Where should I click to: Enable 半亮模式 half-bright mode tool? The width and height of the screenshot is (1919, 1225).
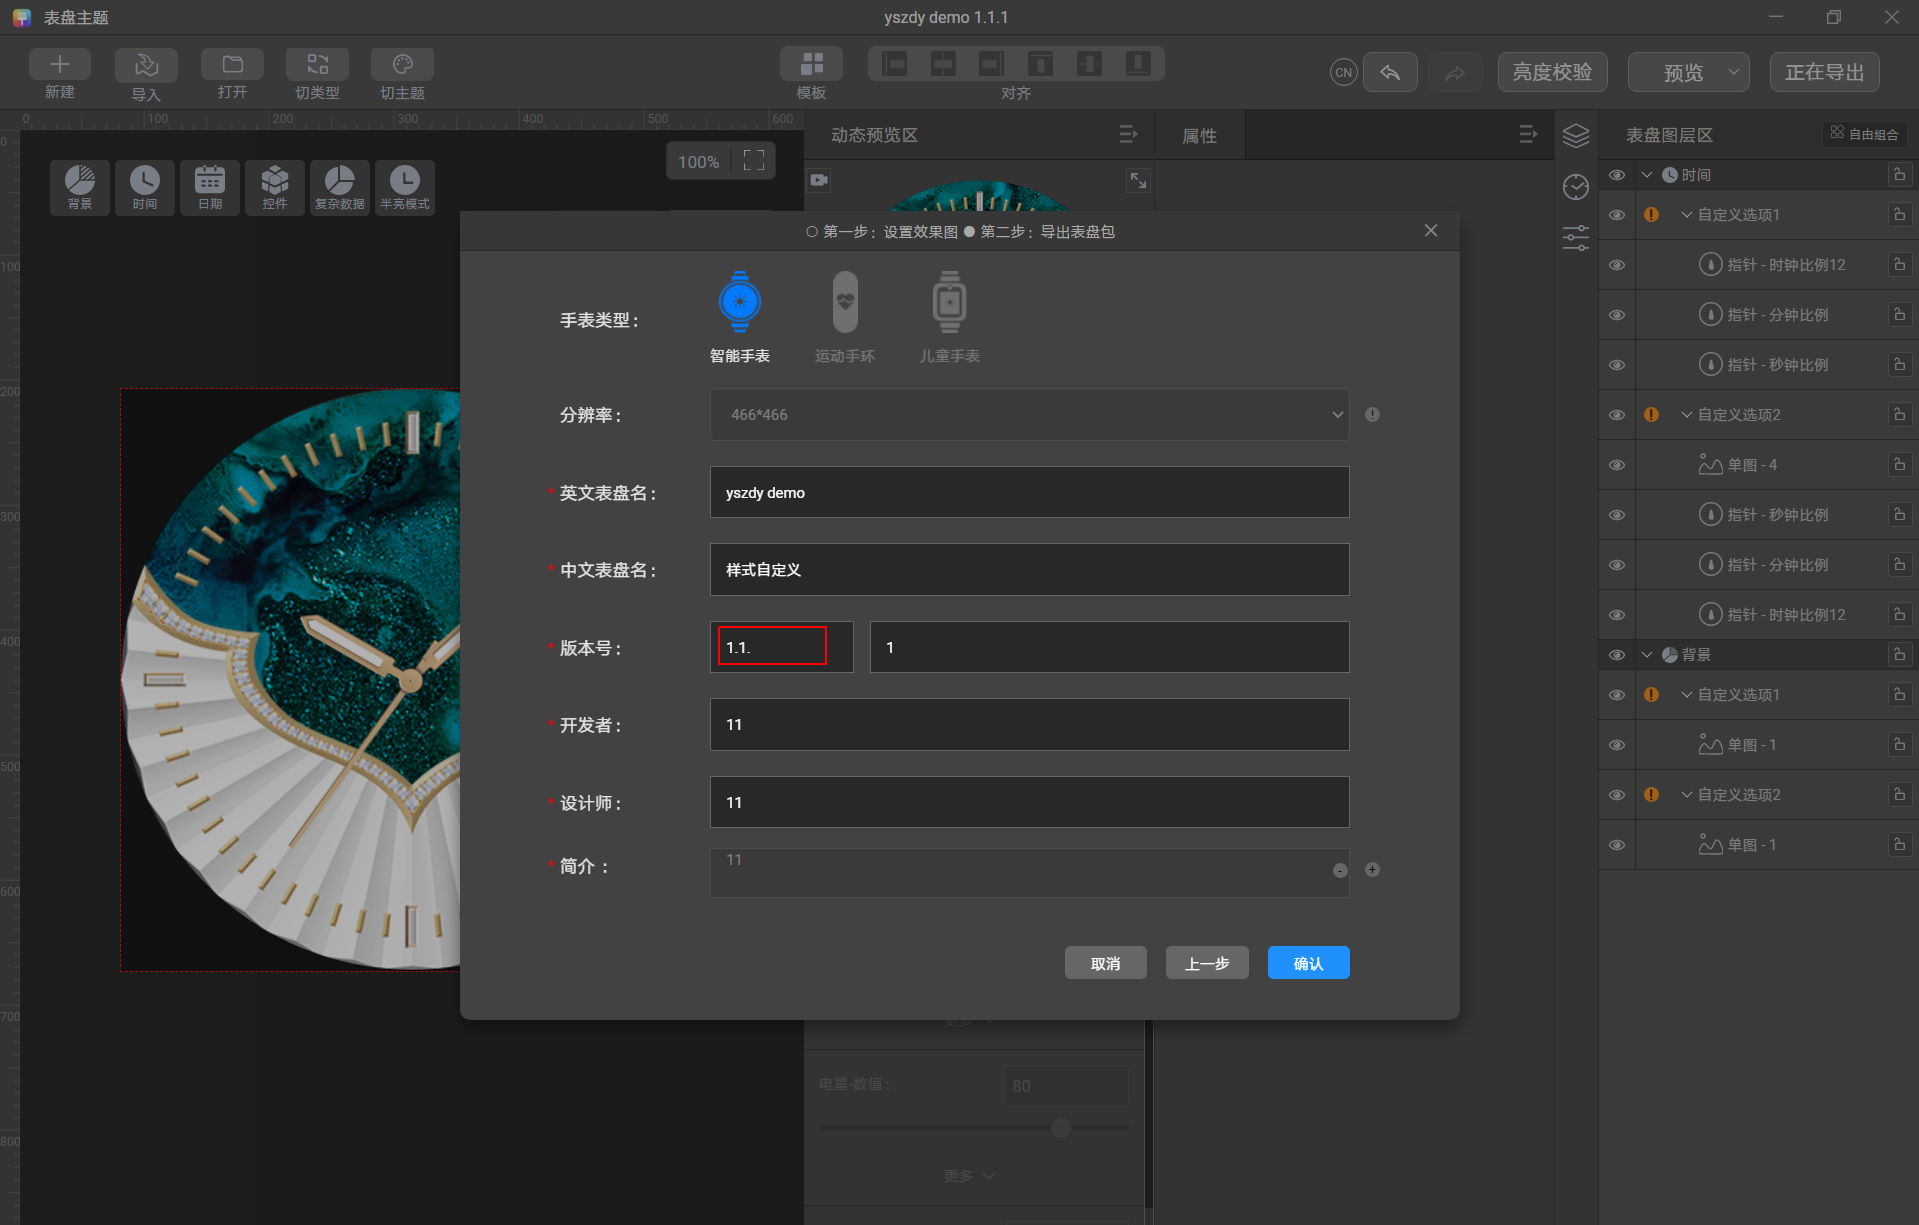(x=404, y=186)
